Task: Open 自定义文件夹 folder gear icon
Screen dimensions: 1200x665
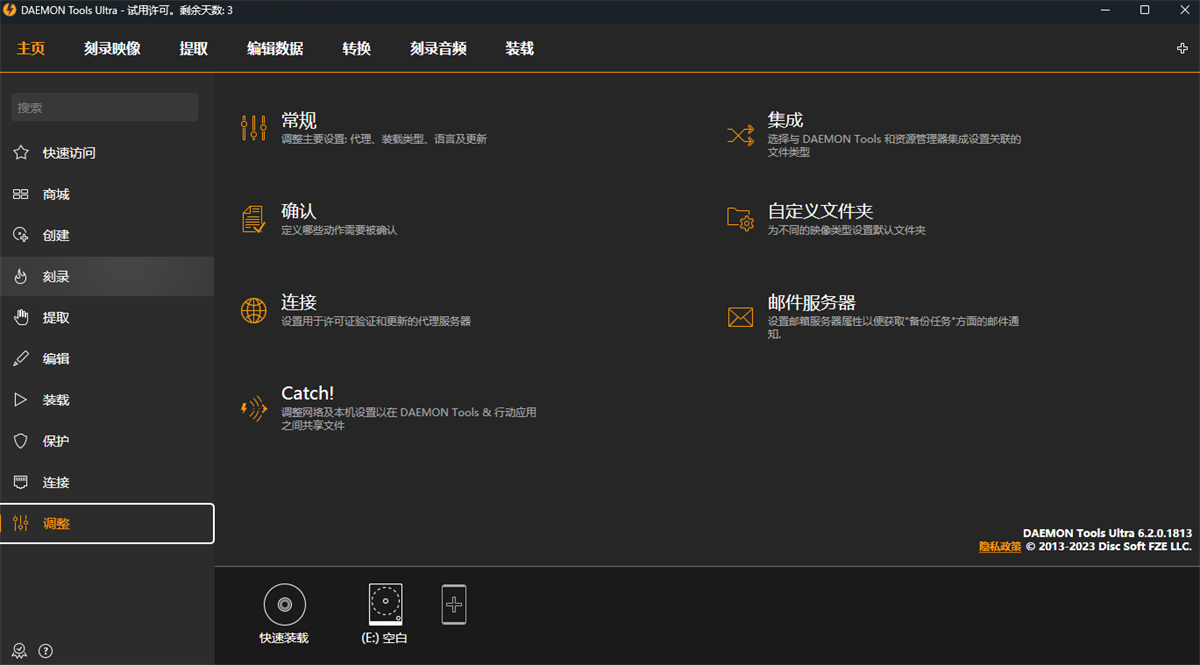Action: pos(740,219)
